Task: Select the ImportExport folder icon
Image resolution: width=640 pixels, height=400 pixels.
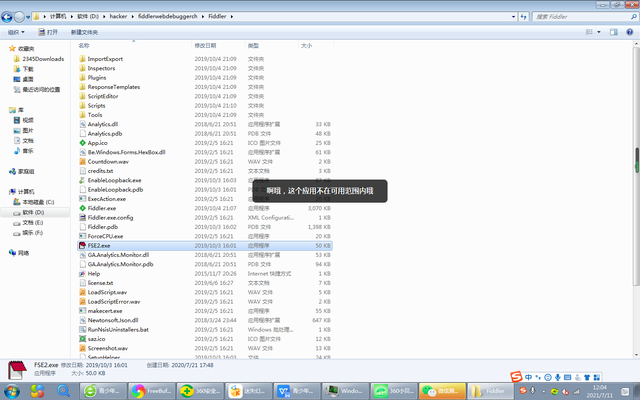Action: coord(82,59)
